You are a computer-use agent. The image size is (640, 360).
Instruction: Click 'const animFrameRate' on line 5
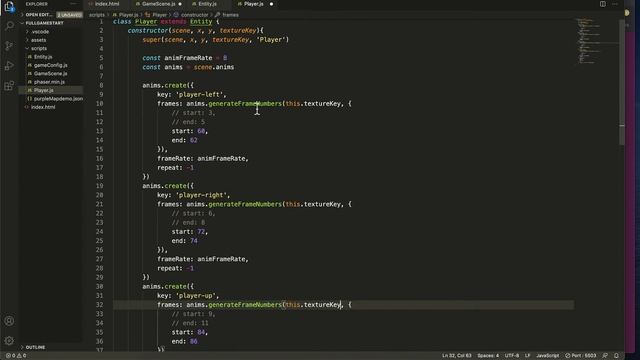[x=177, y=58]
